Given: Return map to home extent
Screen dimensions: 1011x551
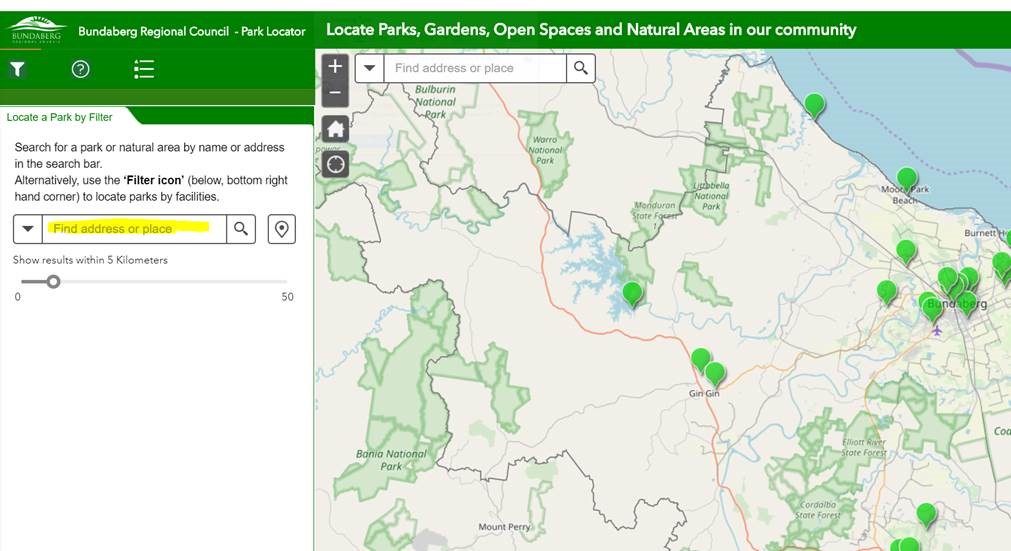Looking at the screenshot, I should (335, 129).
